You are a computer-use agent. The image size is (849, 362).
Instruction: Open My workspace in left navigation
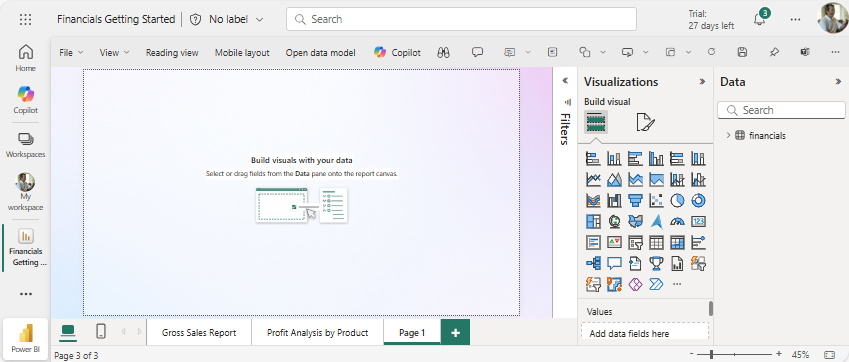pyautogui.click(x=25, y=192)
